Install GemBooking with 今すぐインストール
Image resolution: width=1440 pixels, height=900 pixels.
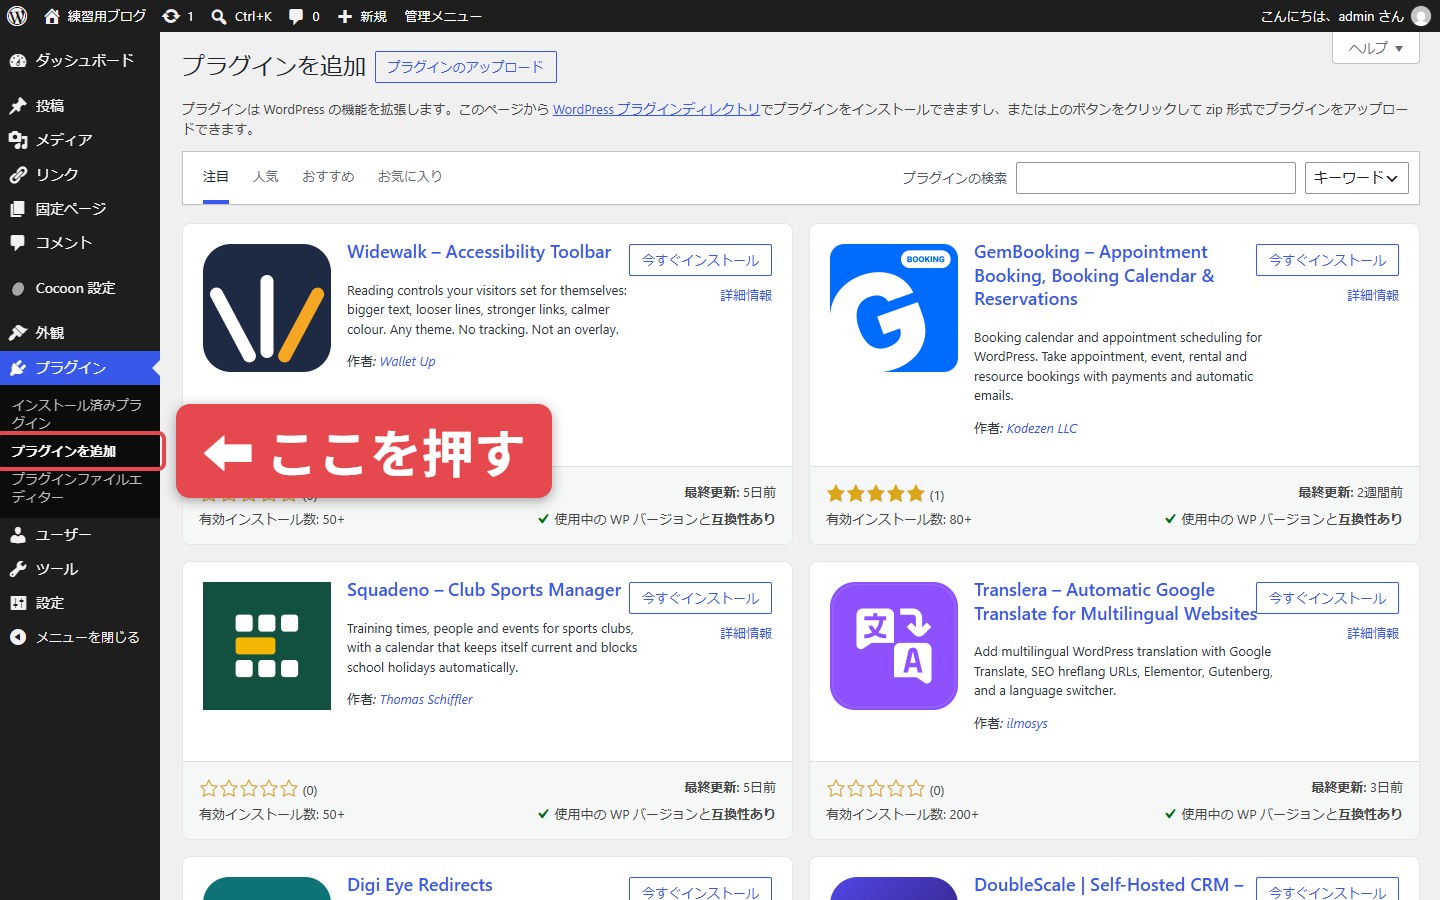pos(1327,260)
